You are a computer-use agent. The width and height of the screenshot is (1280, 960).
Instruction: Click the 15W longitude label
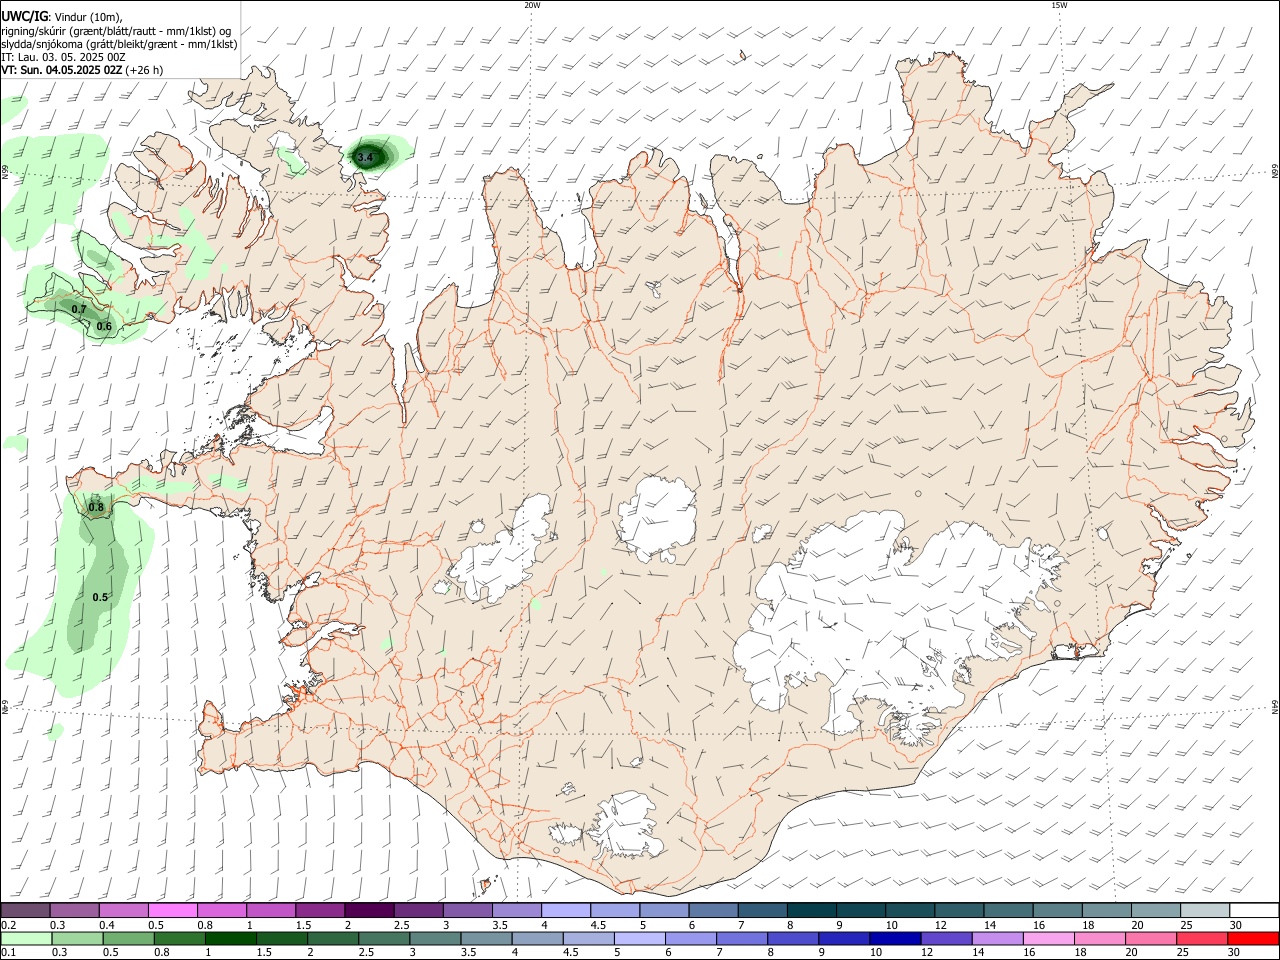pyautogui.click(x=1059, y=5)
